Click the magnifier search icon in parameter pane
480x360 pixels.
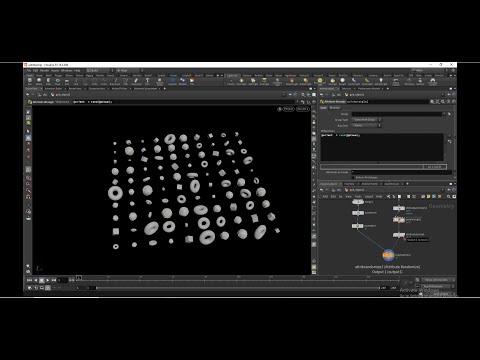click(443, 102)
